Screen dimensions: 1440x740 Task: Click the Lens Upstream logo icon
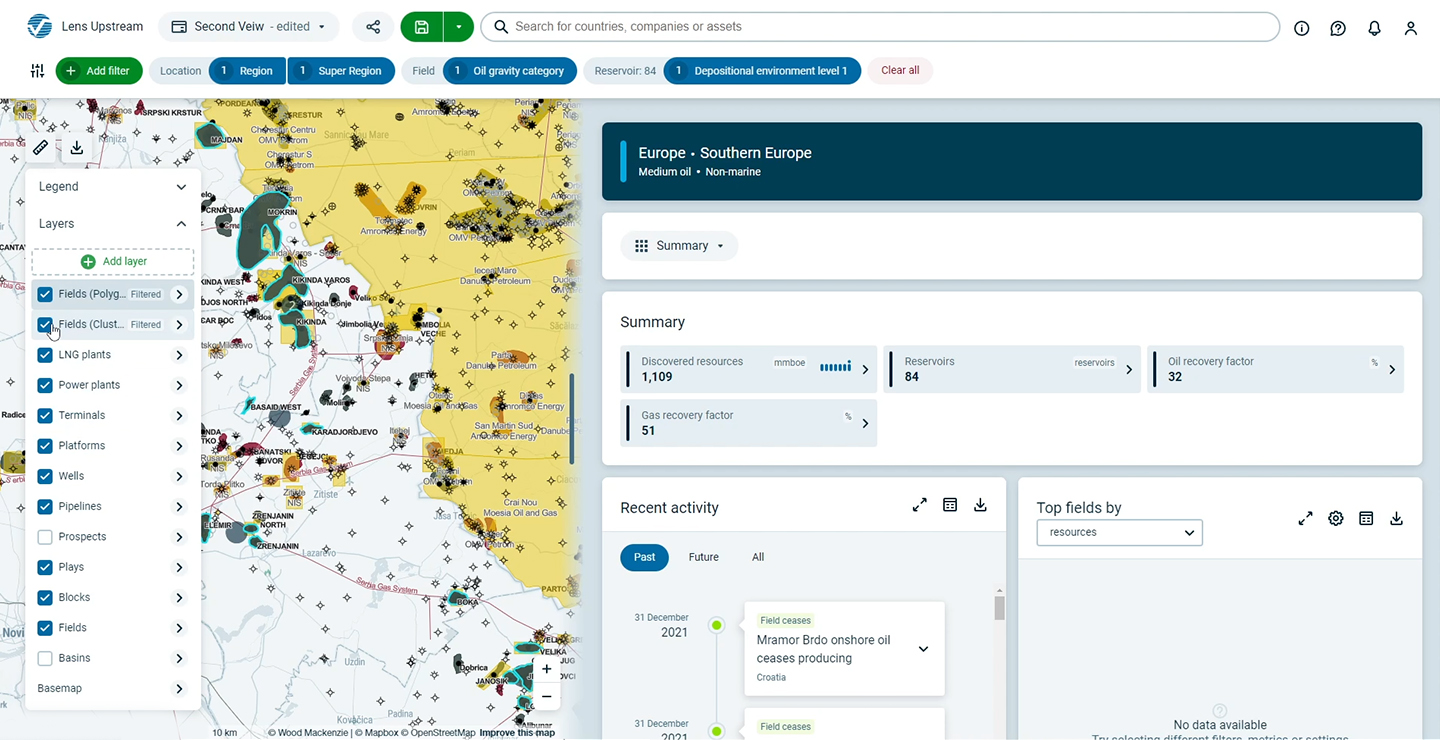click(x=39, y=27)
